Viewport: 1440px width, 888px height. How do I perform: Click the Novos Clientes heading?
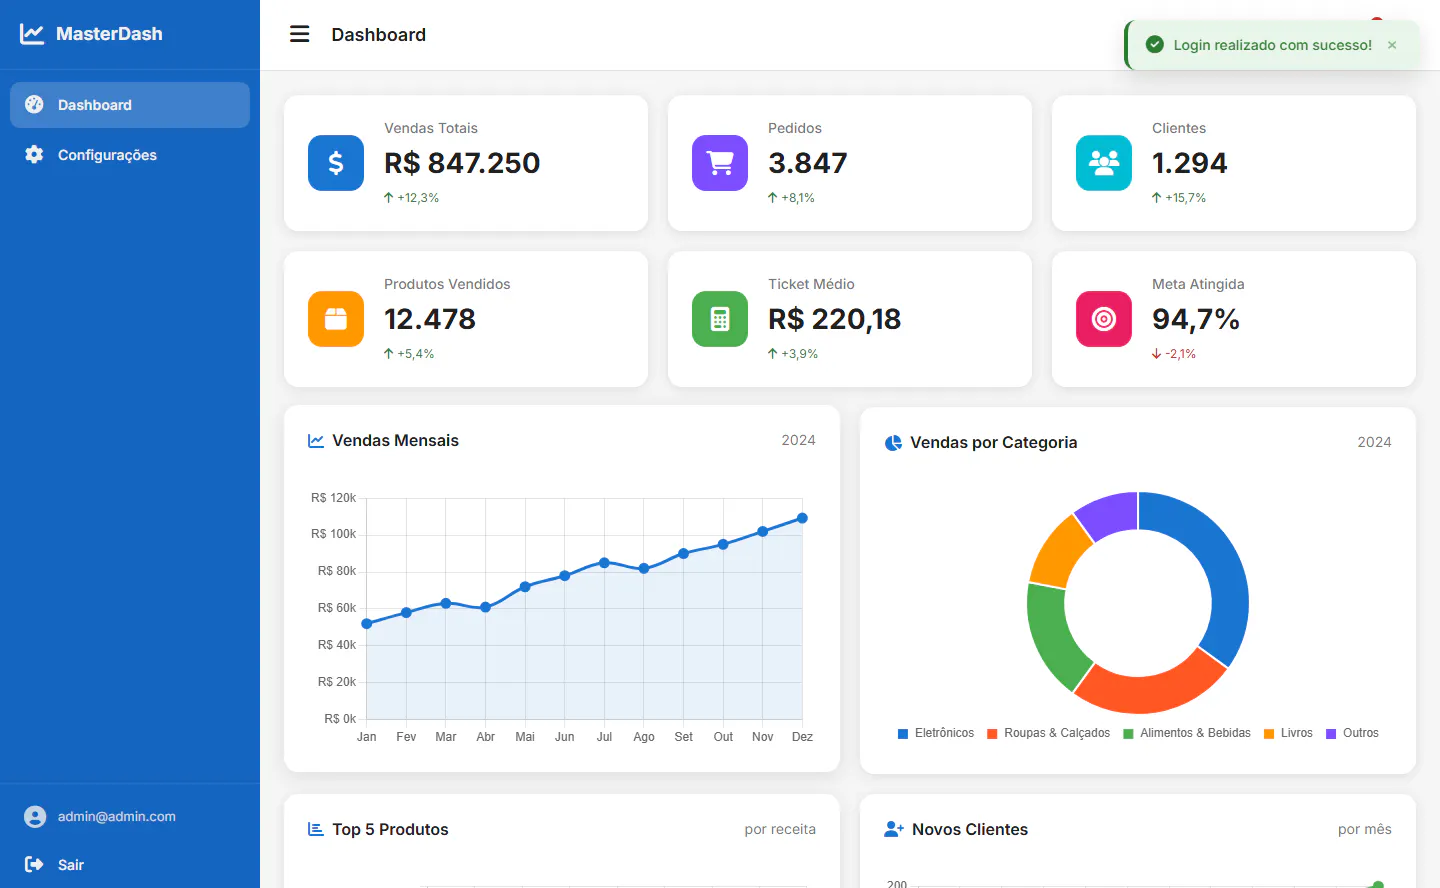tap(970, 829)
